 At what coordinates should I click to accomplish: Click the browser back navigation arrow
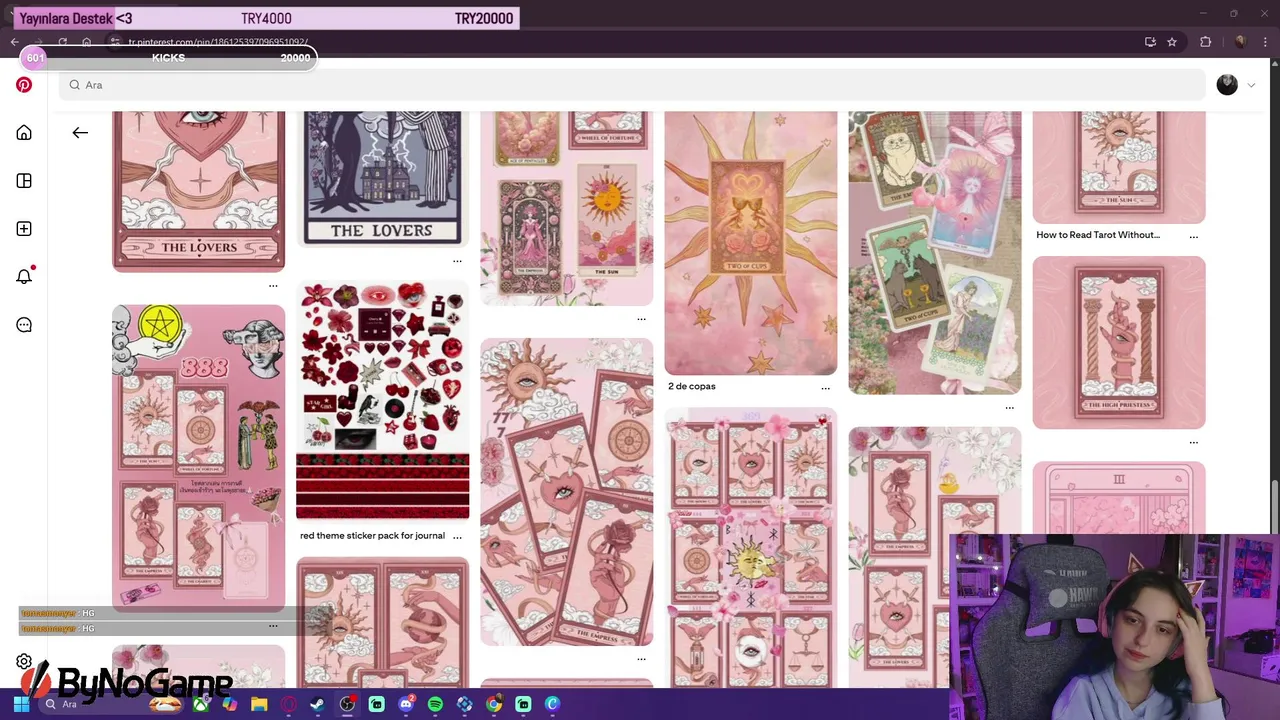(14, 42)
